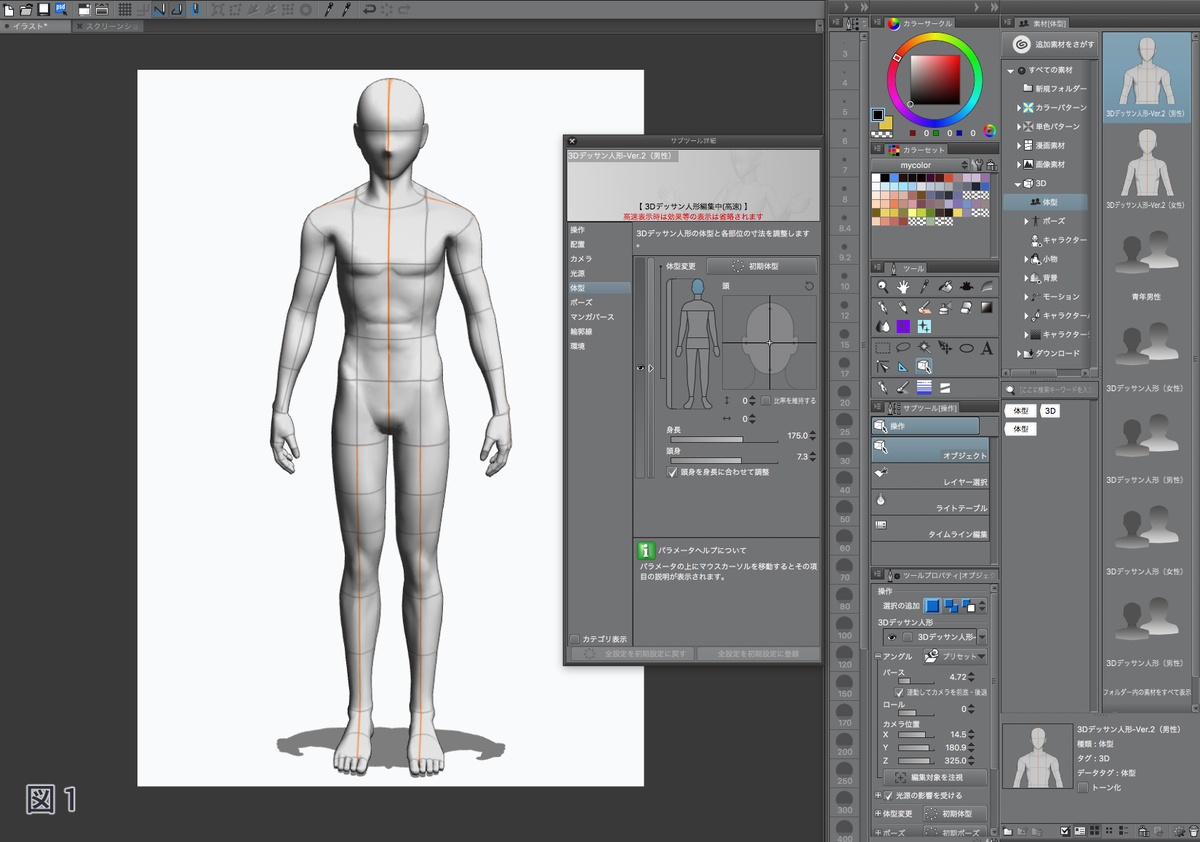Click 編集対象を注視 button
The width and height of the screenshot is (1200, 842).
tap(935, 777)
